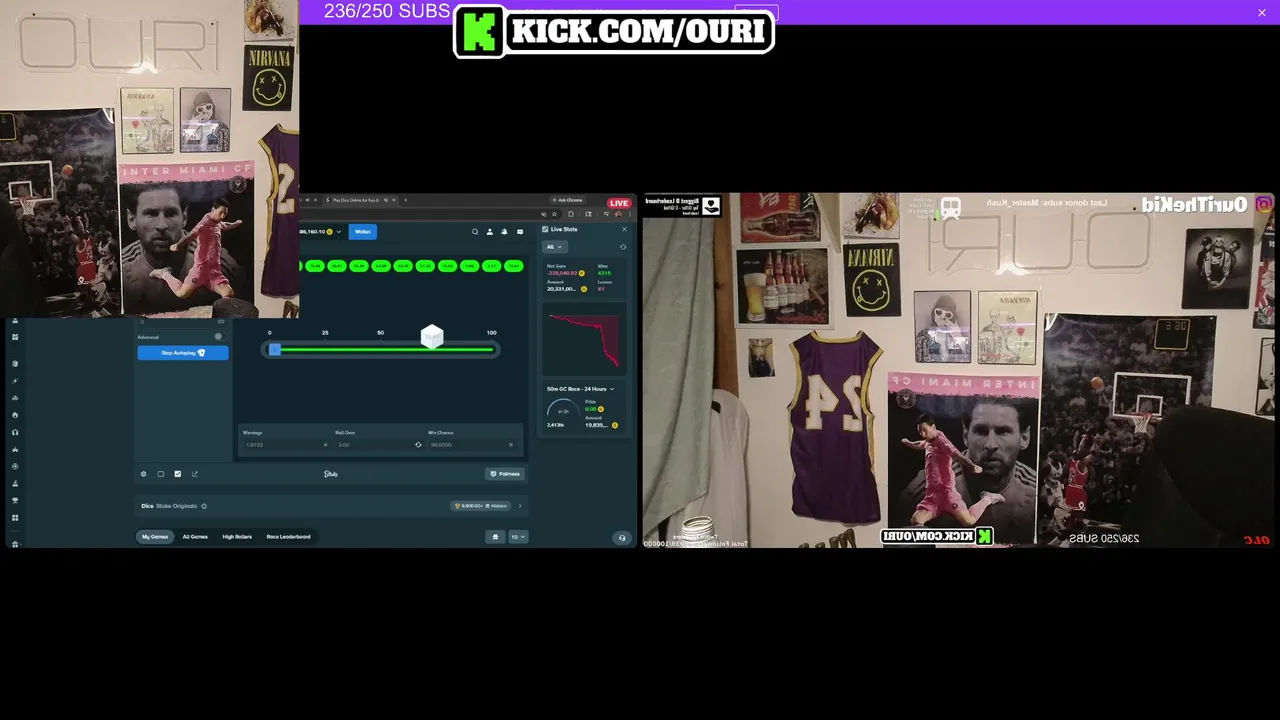
Task: Open a new Chrome tab with plus button
Action: coord(406,200)
